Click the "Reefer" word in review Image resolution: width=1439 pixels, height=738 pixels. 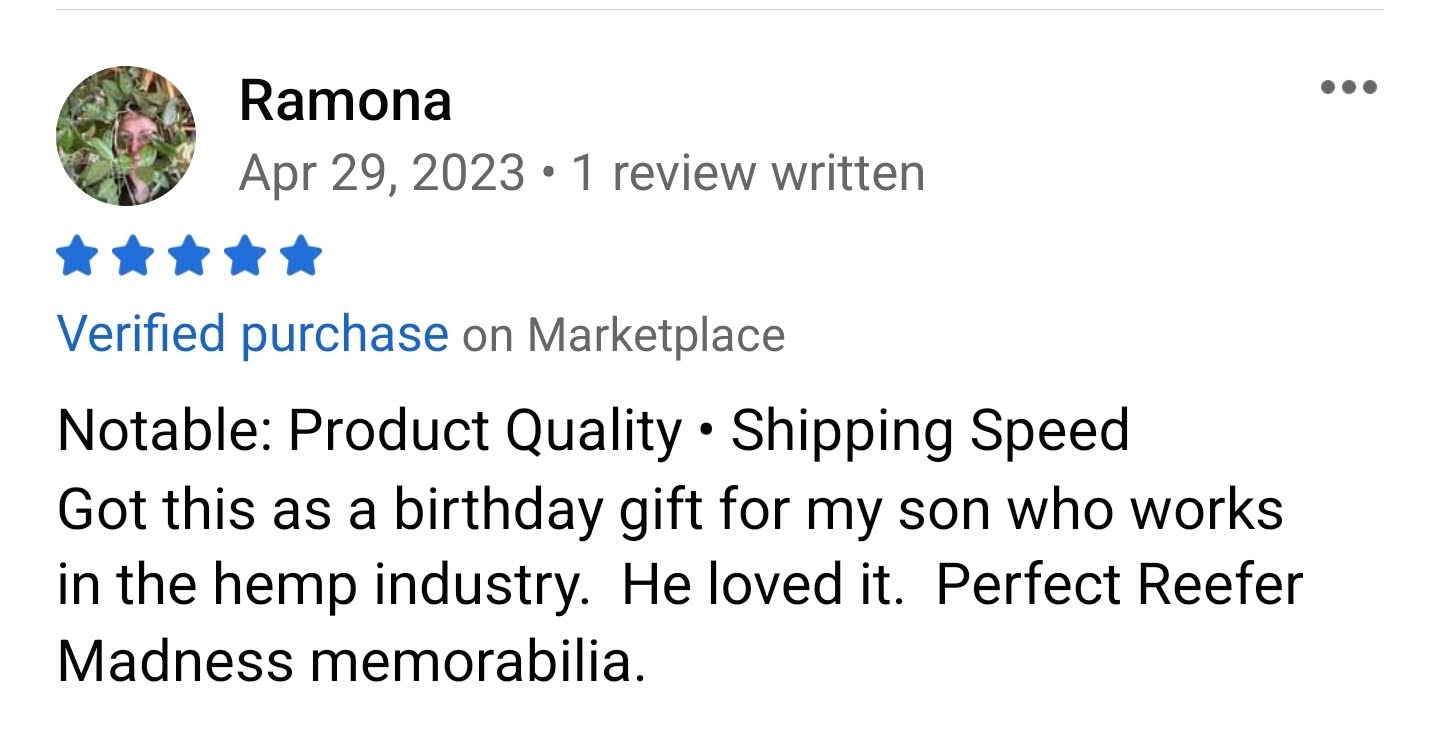coord(1220,585)
